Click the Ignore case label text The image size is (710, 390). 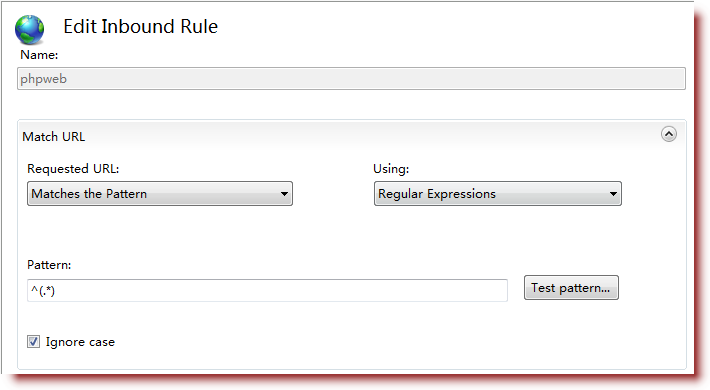click(80, 342)
